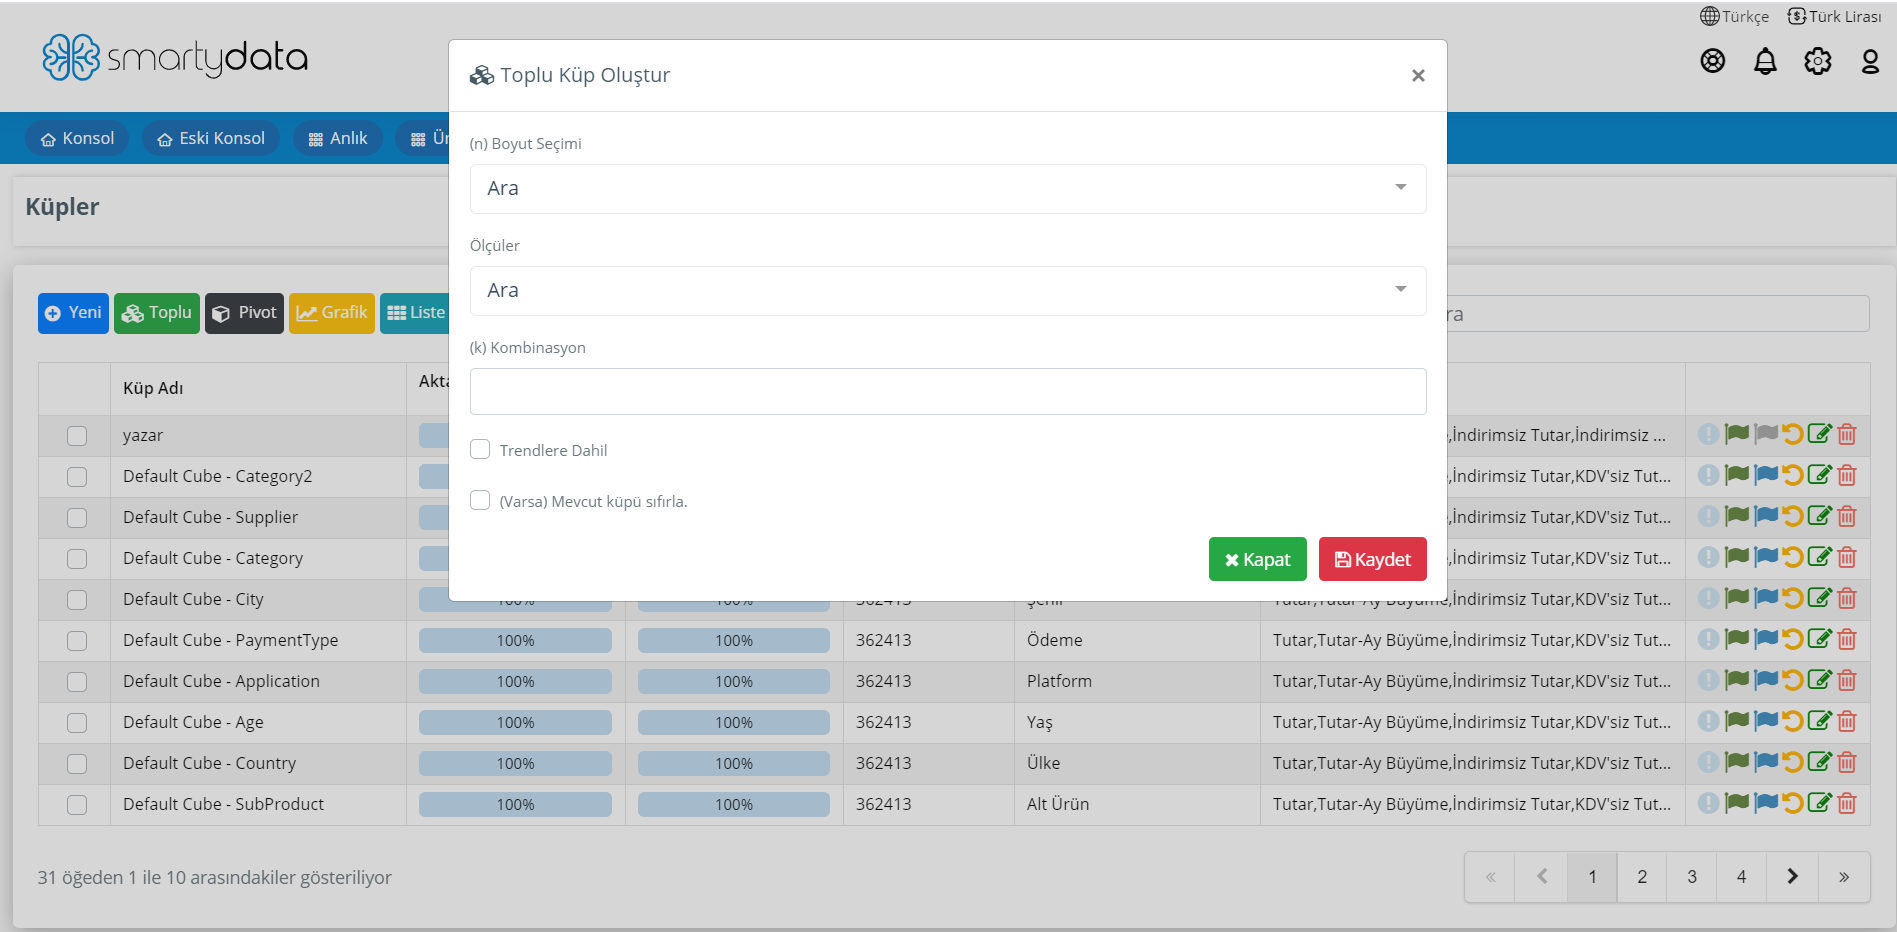1897x932 pixels.
Task: Select Default Cube - City row checkbox
Action: click(x=77, y=600)
